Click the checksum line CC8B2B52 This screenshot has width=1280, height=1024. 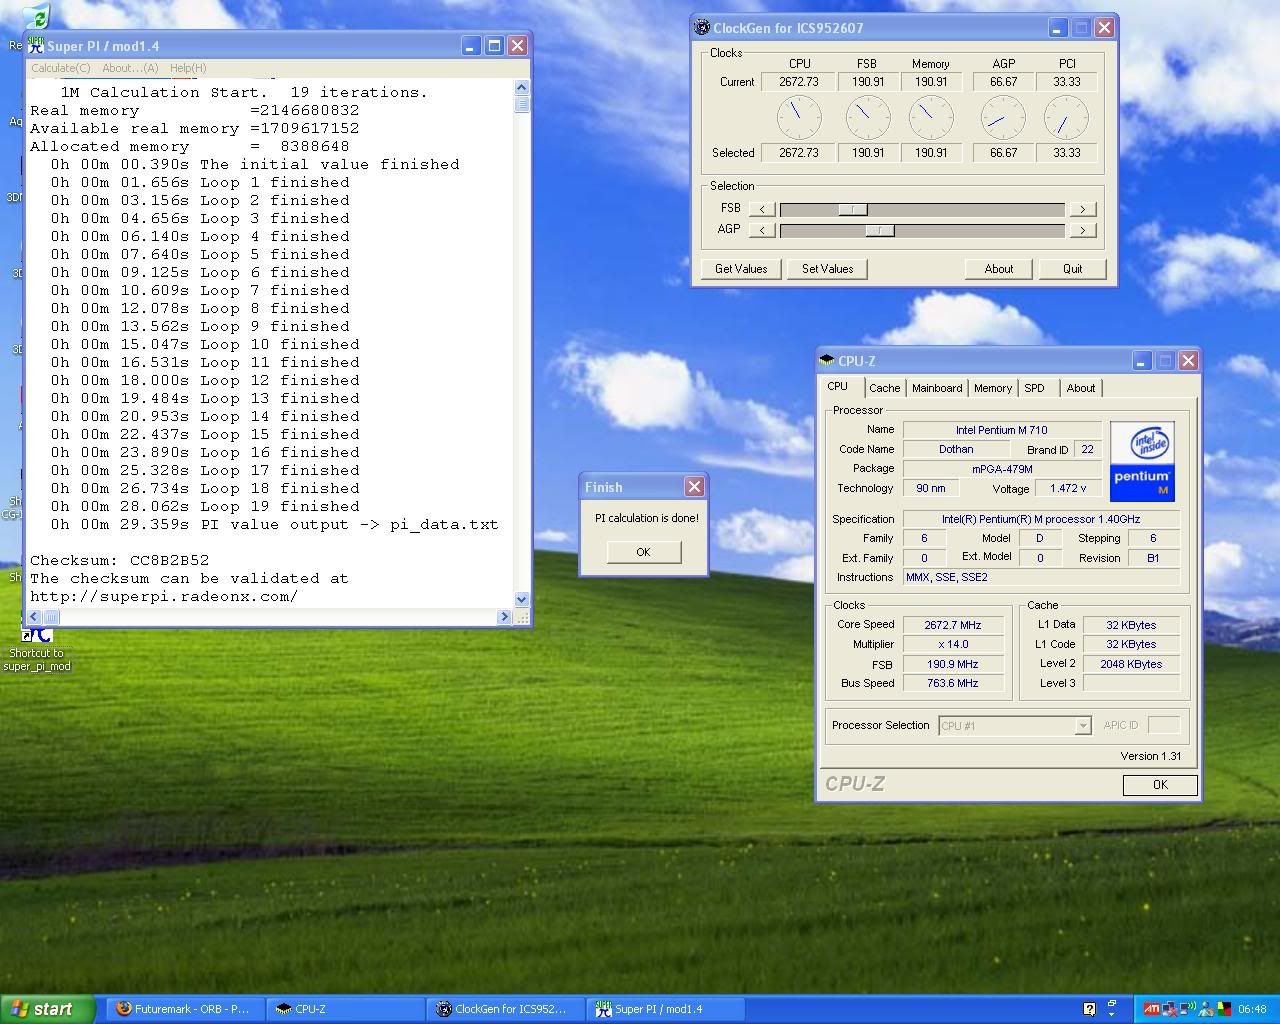click(119, 560)
